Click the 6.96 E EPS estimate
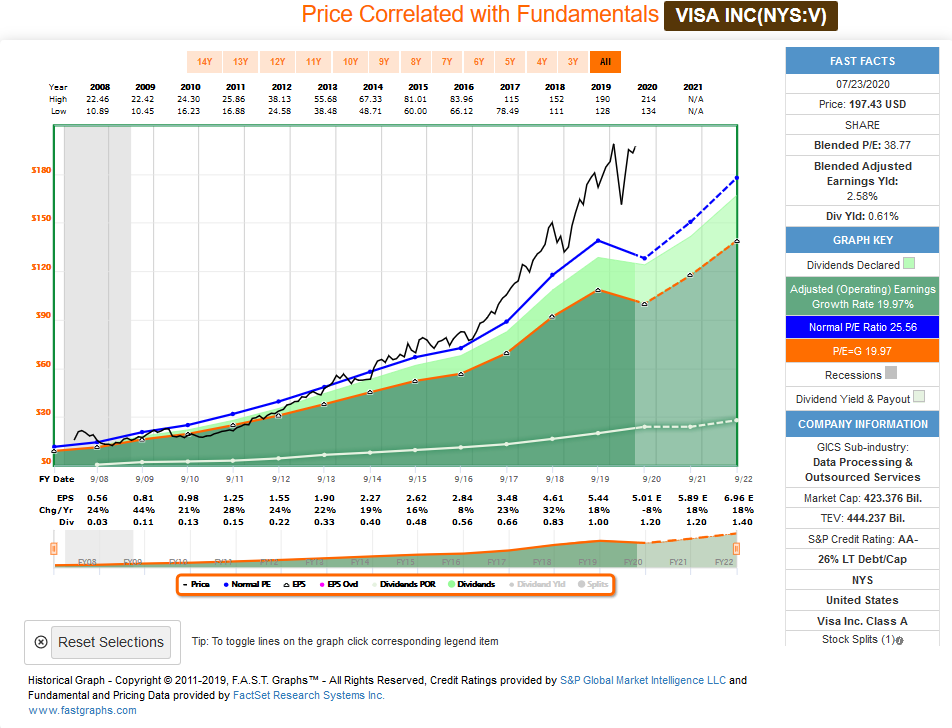 pos(739,498)
